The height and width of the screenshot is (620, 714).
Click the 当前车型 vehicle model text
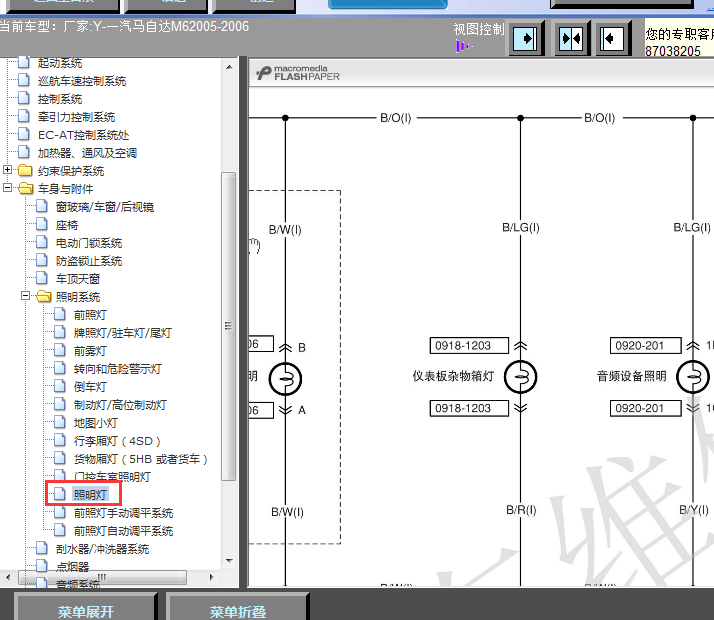point(124,26)
